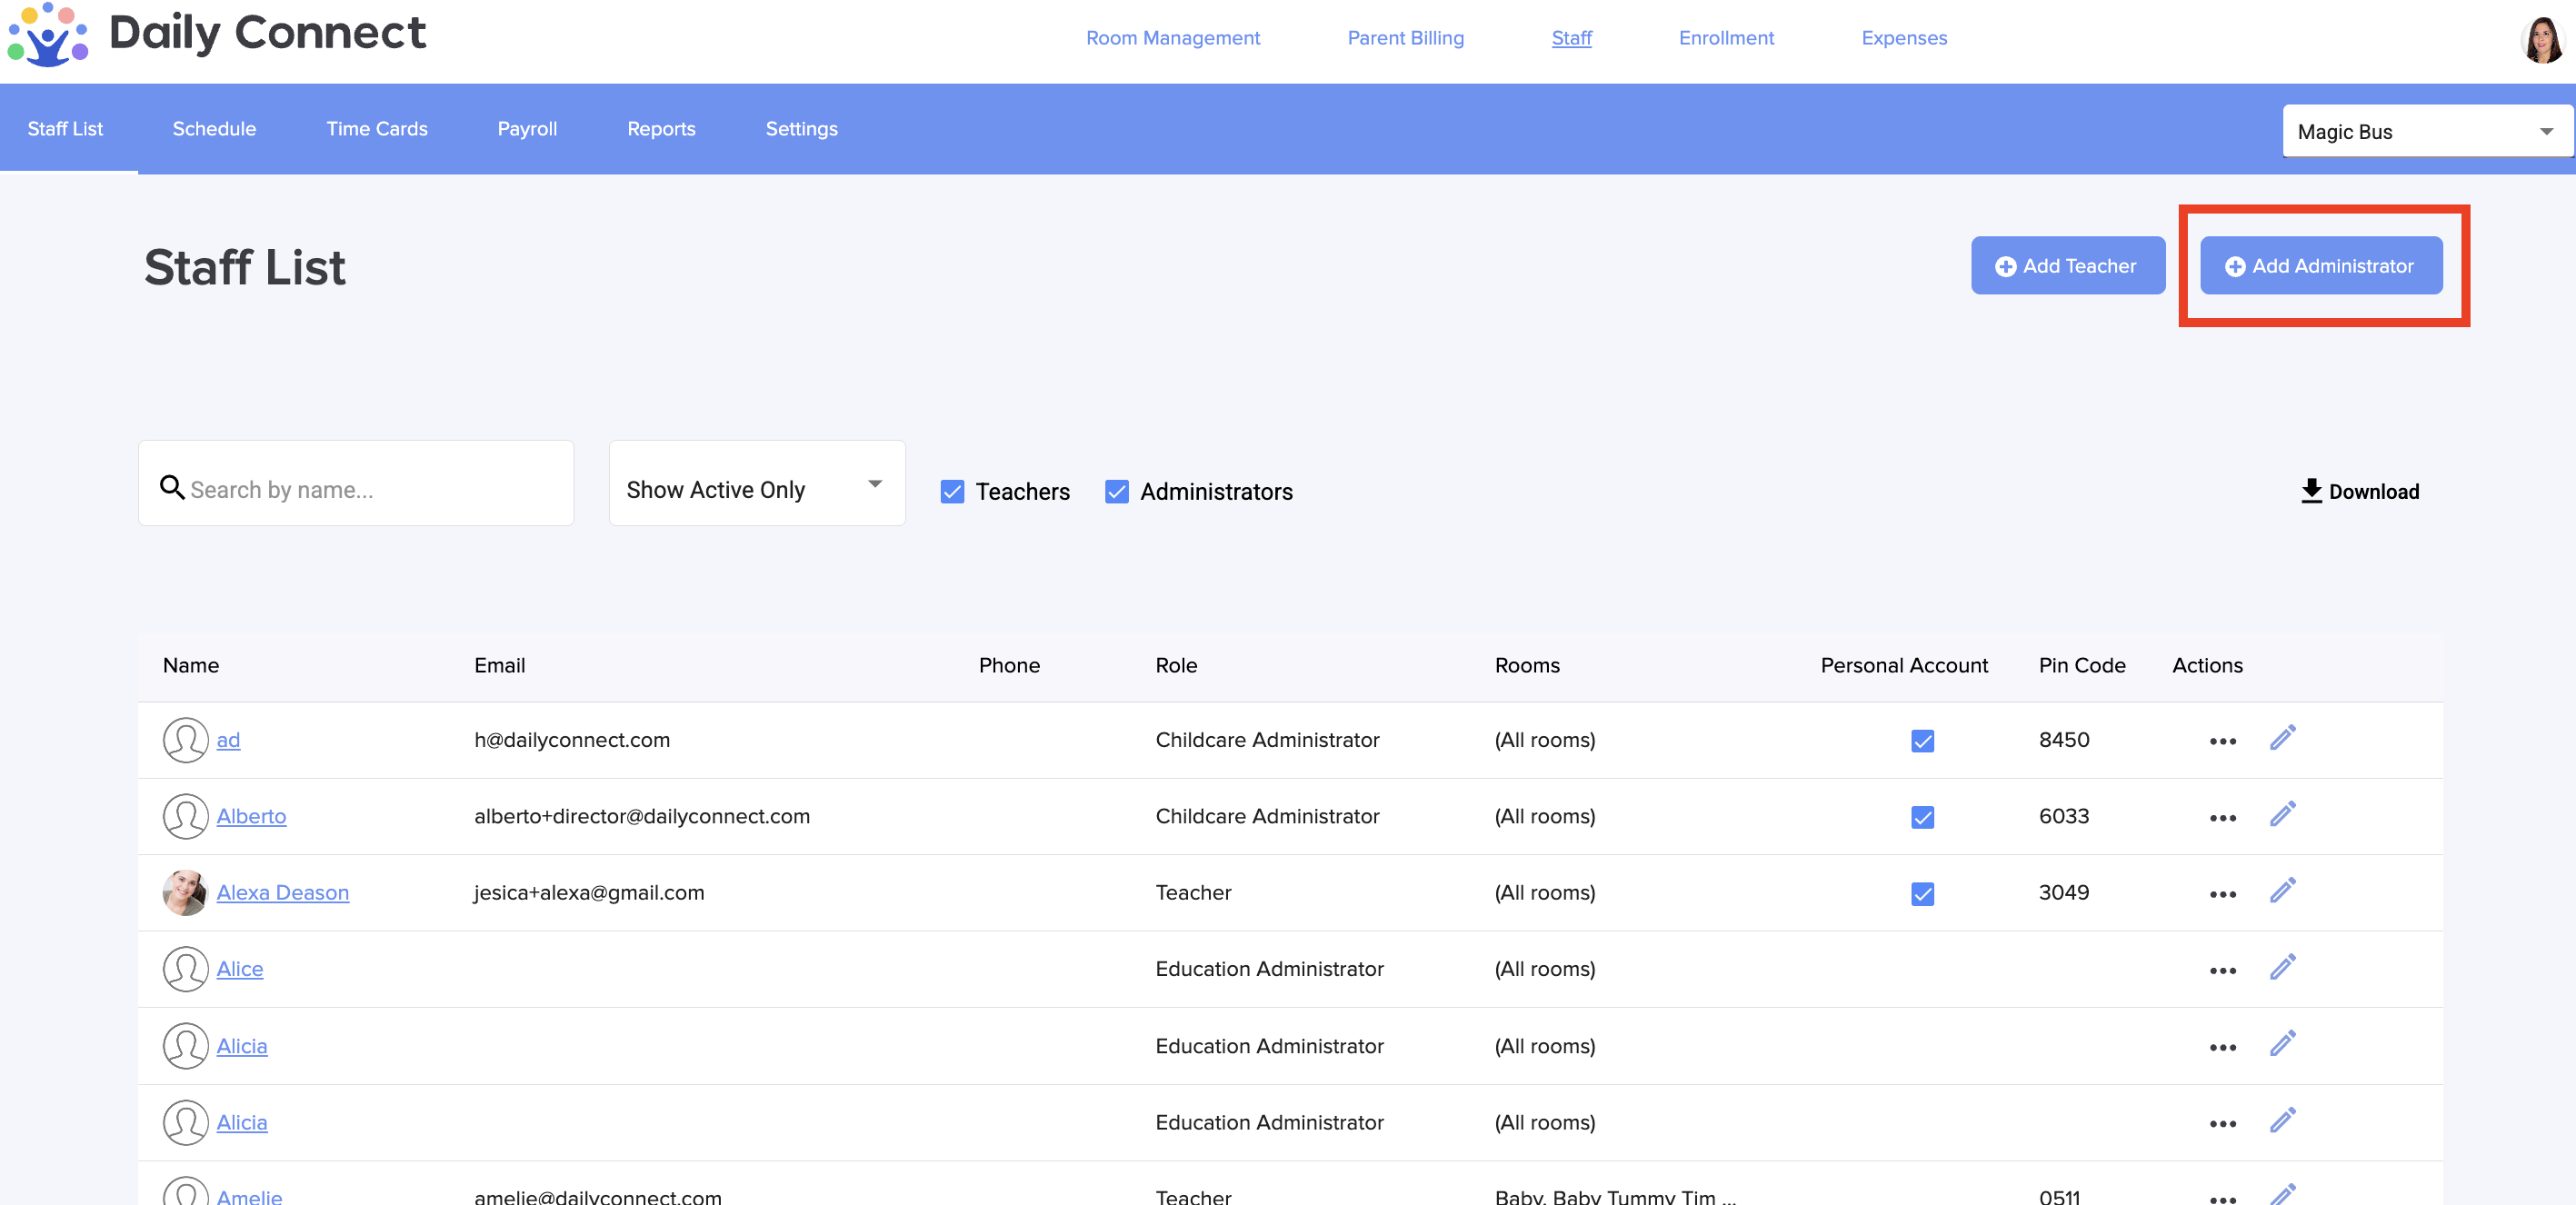Click the Download icon
The height and width of the screenshot is (1205, 2576).
(2311, 490)
